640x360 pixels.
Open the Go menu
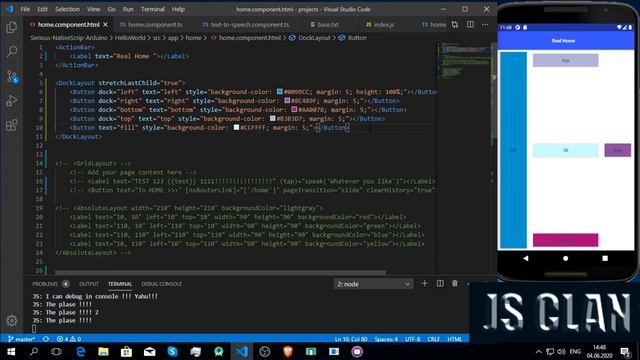[111, 9]
